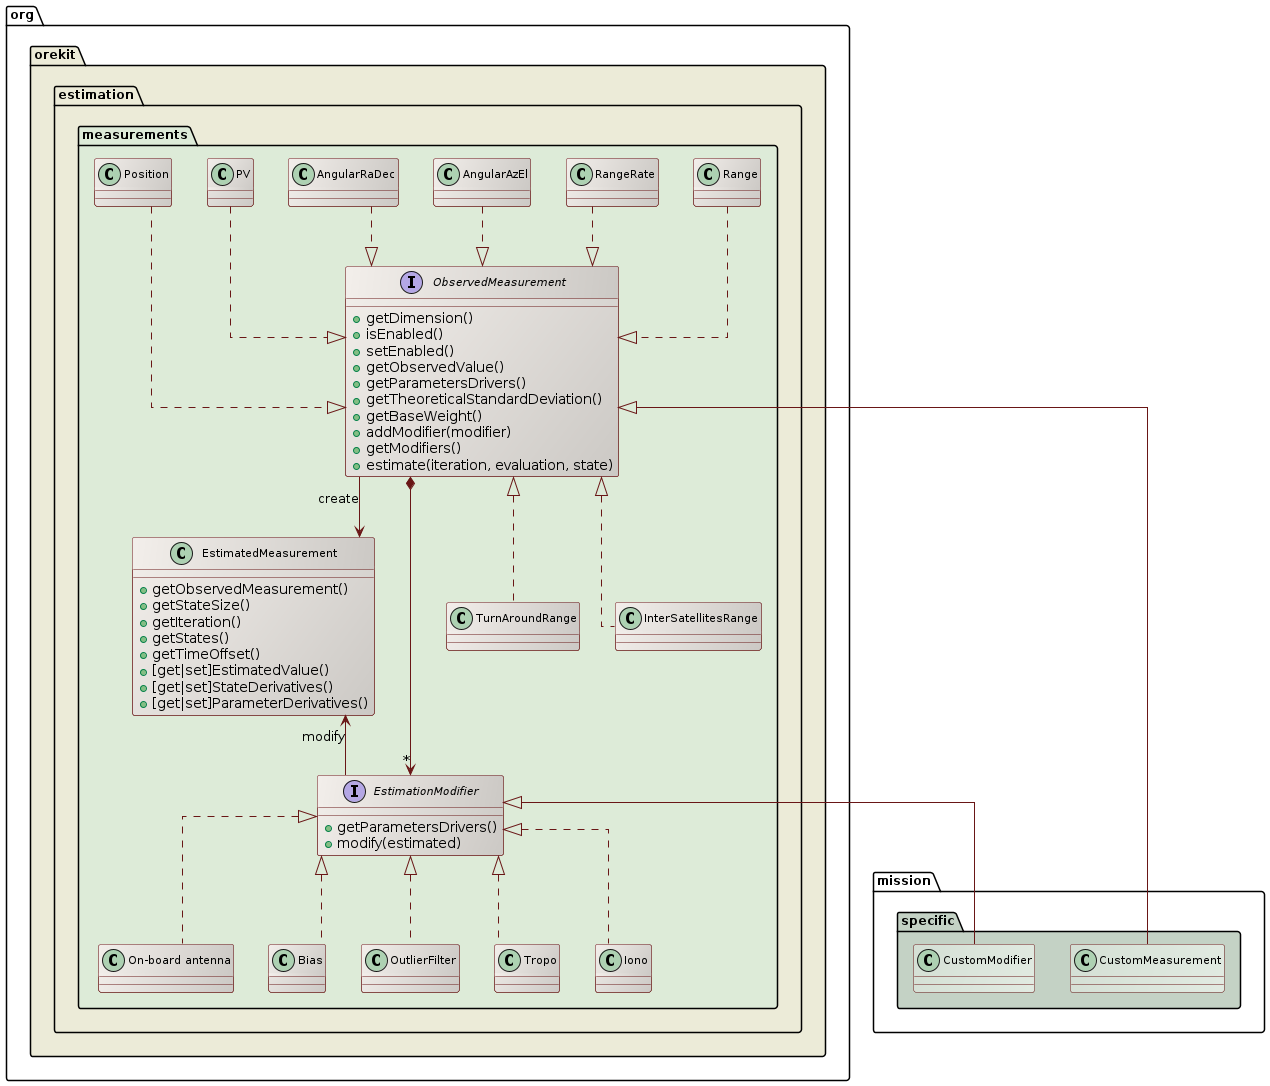The image size is (1270, 1086).
Task: Click the class icon on RangeRate
Action: point(581,174)
